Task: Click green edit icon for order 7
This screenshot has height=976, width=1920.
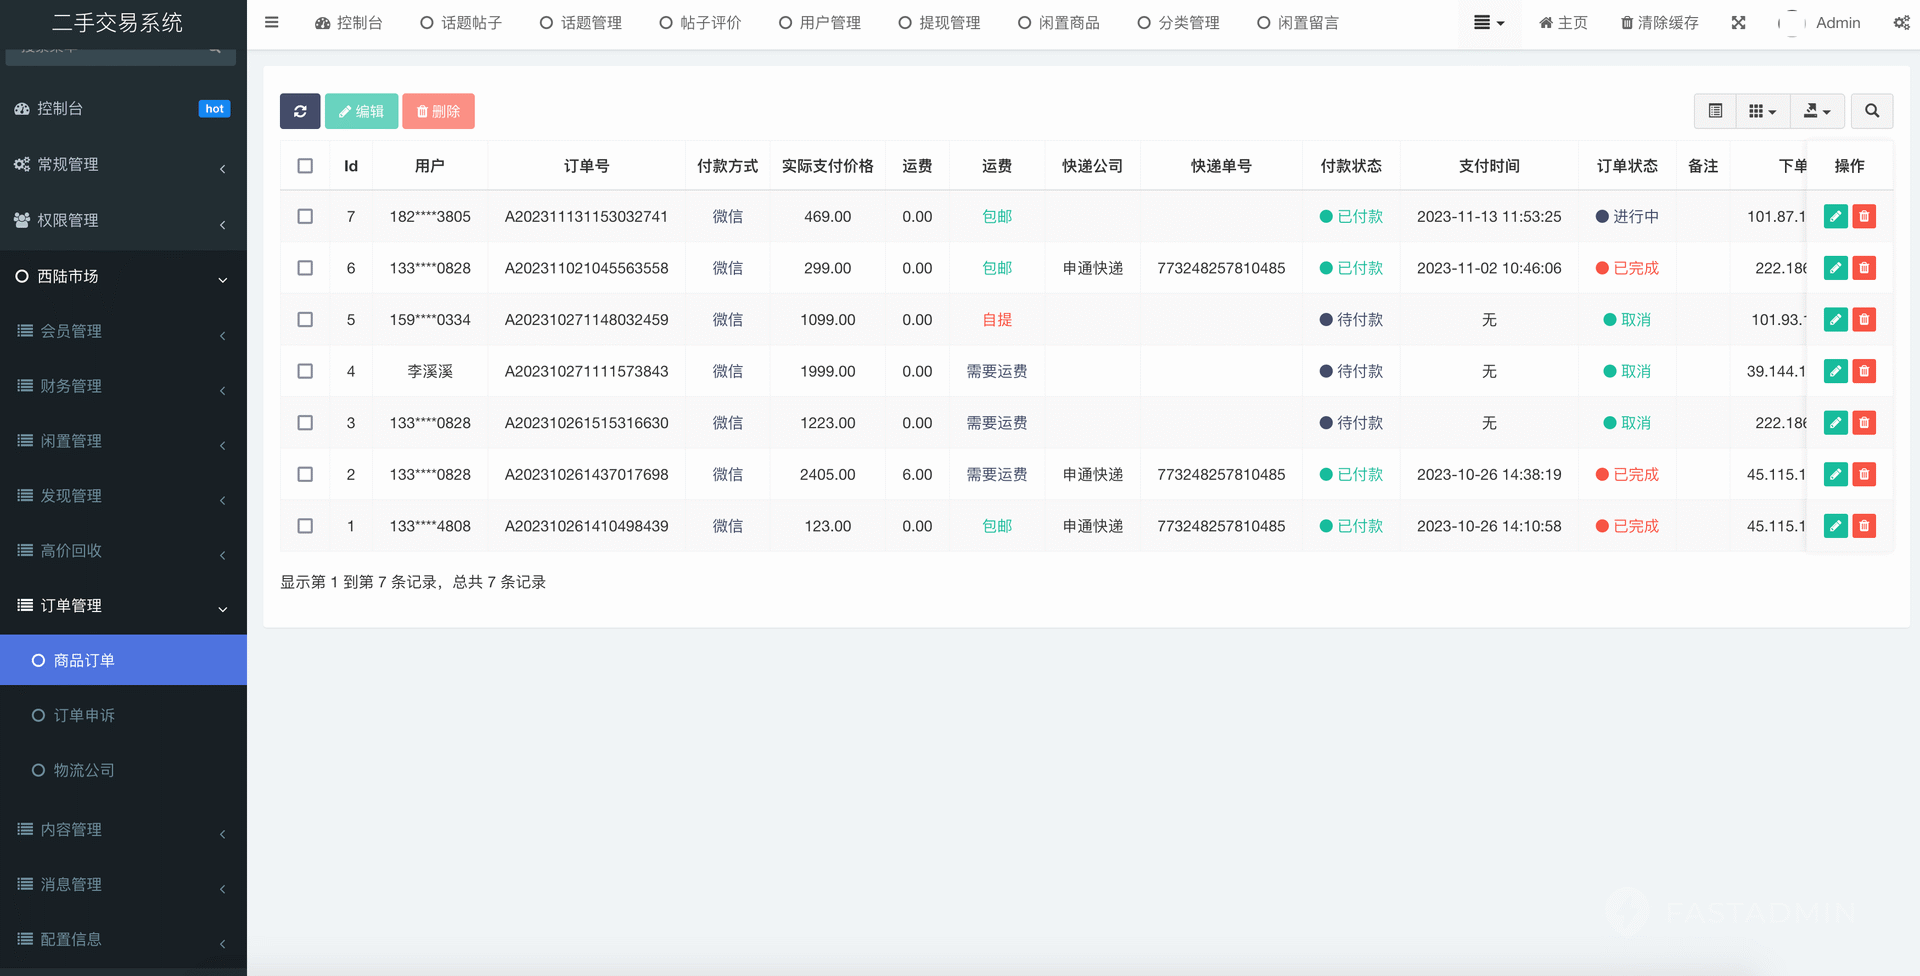Action: coord(1835,216)
